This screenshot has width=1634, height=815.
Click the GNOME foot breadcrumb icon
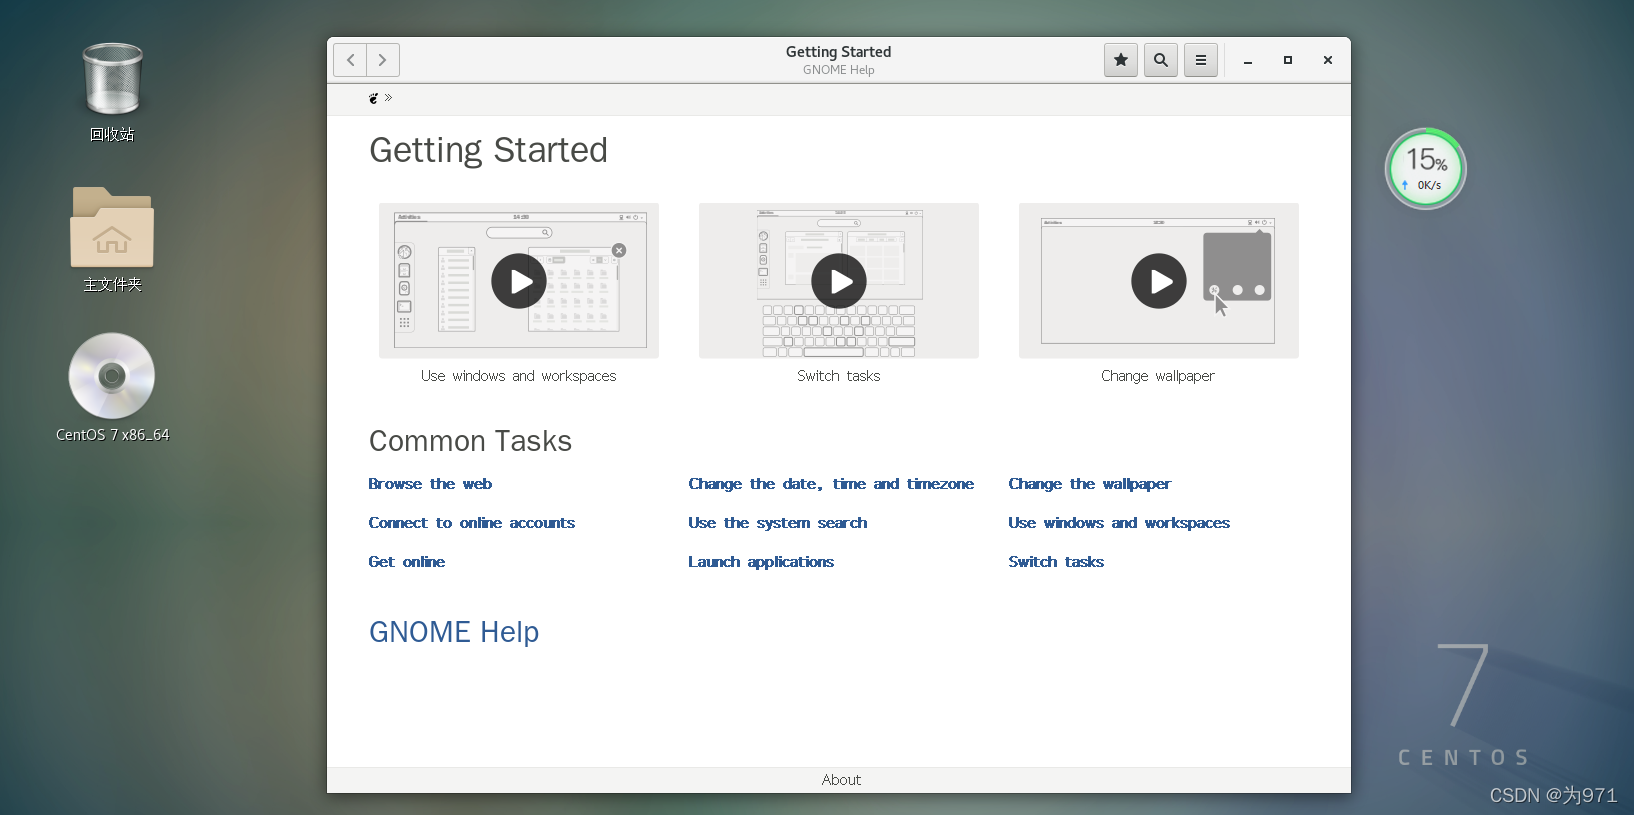(373, 98)
